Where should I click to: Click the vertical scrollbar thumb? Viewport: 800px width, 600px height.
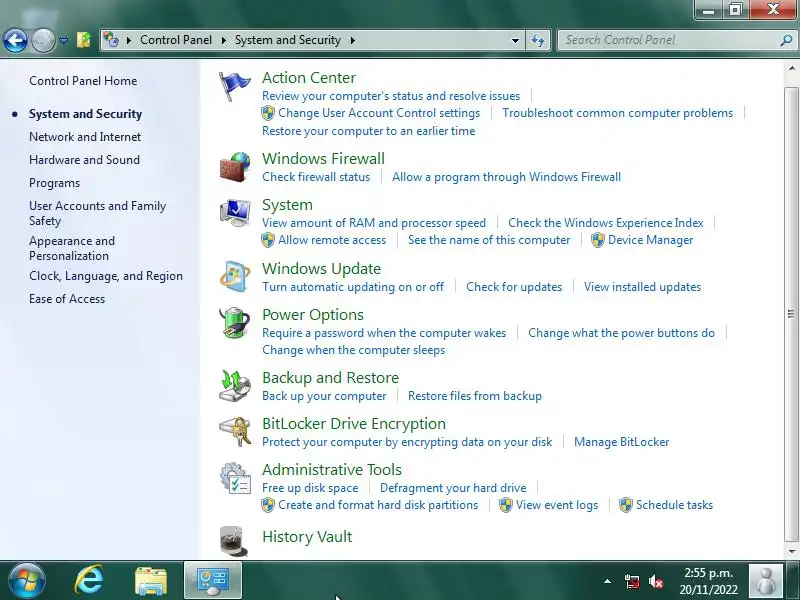pos(791,314)
